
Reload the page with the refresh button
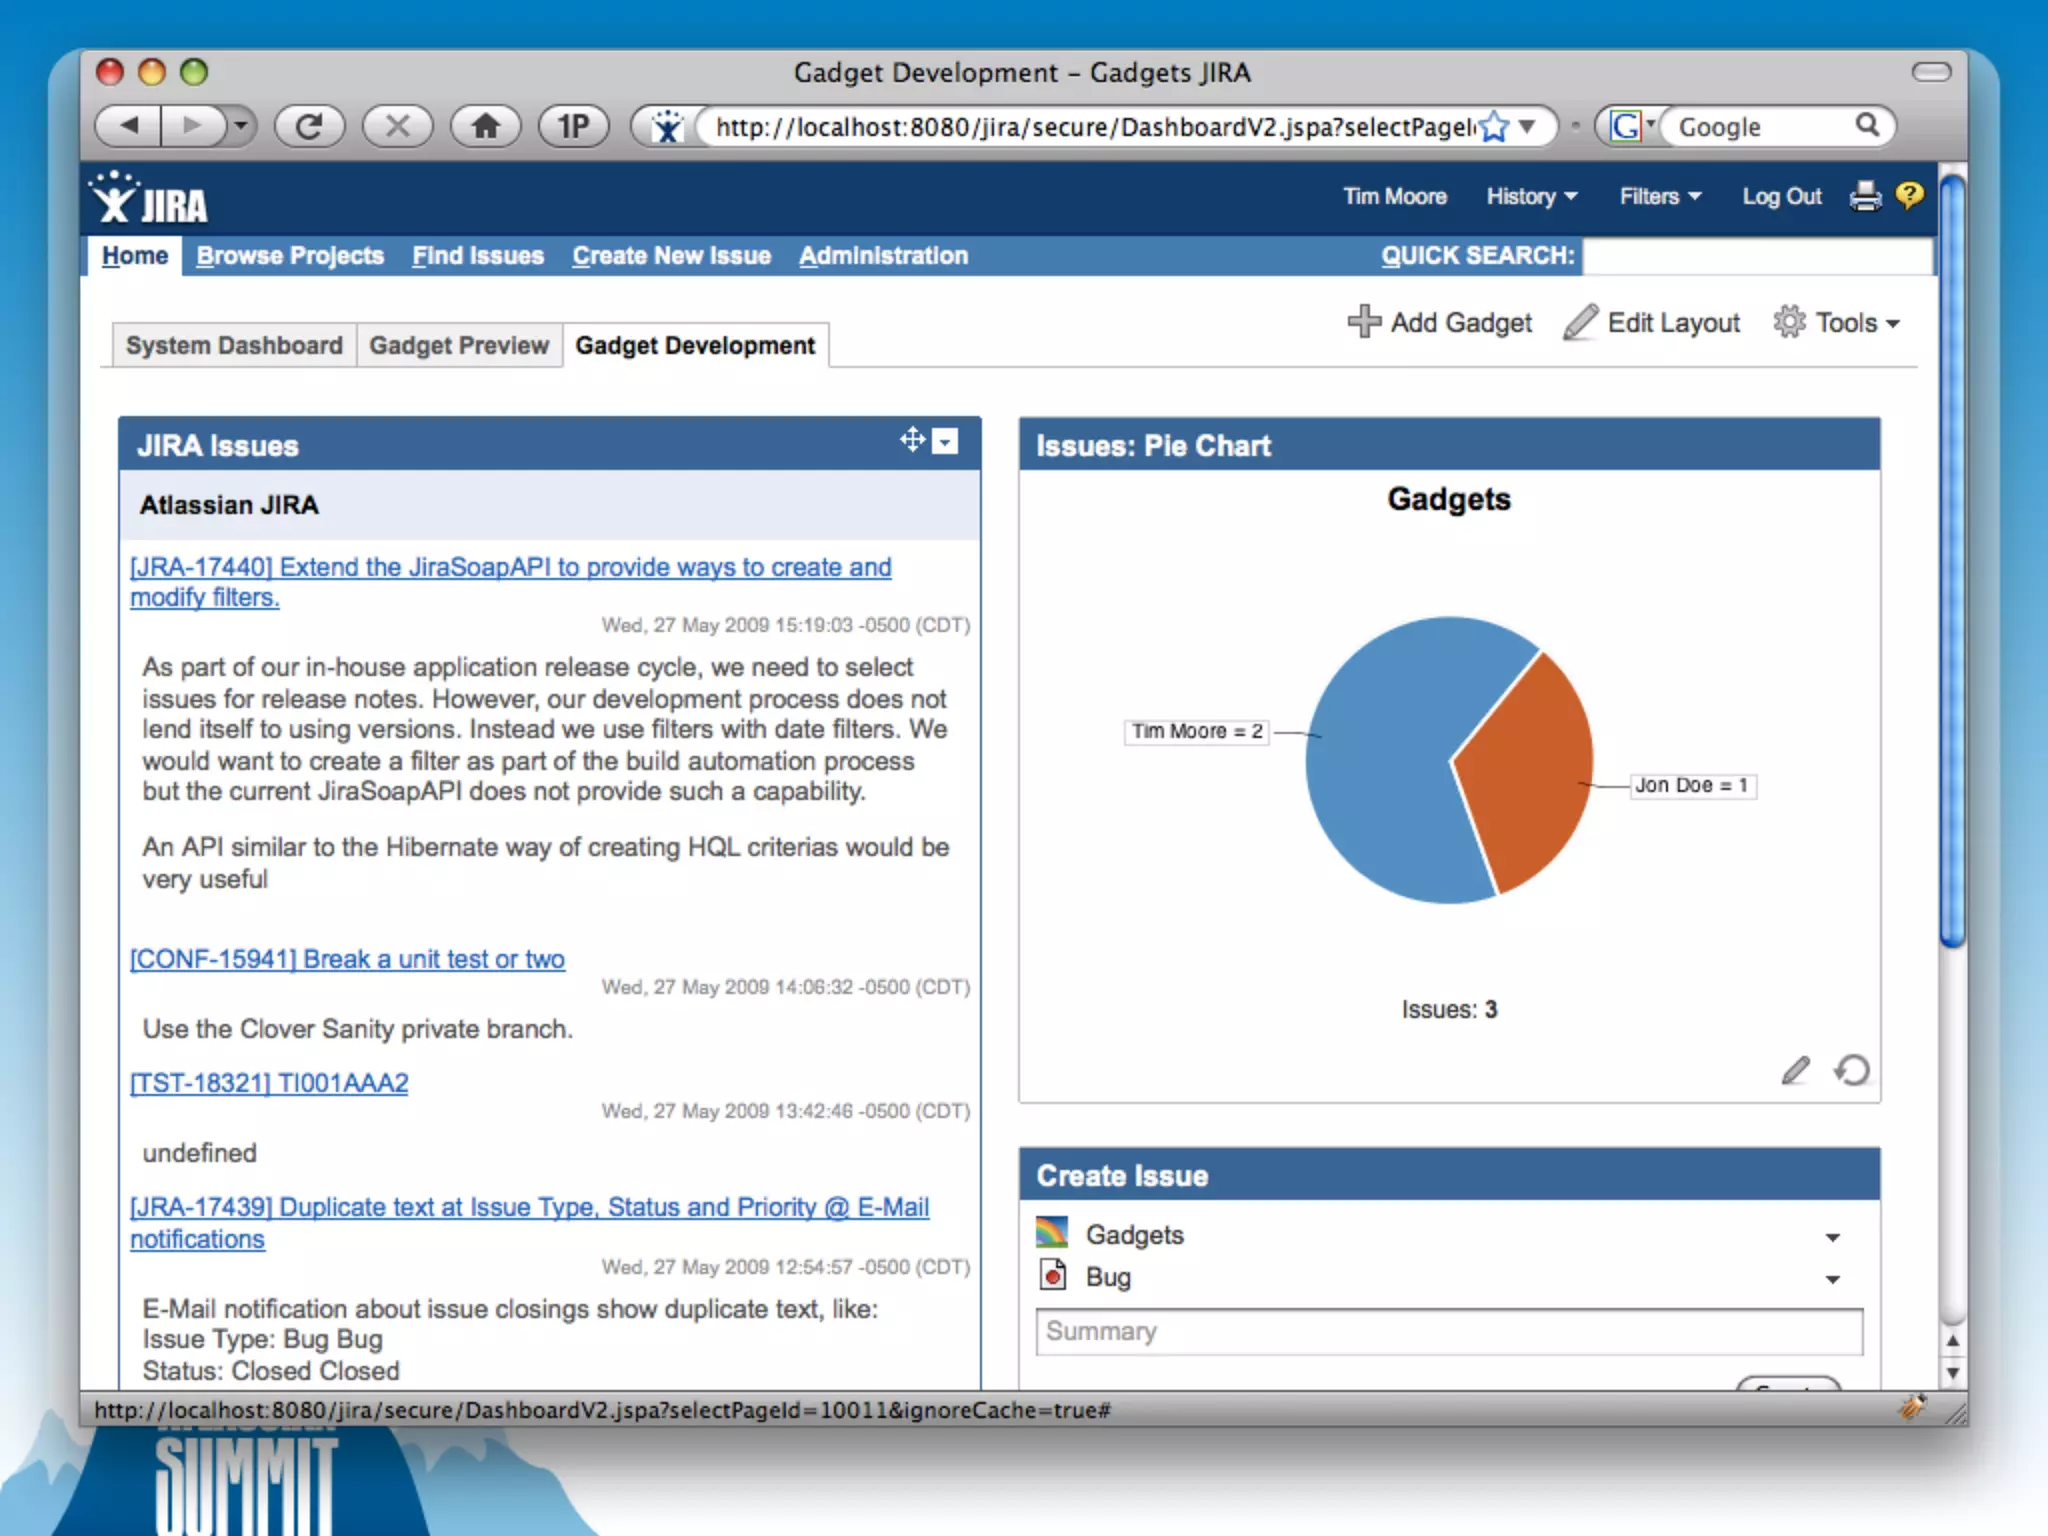(310, 126)
